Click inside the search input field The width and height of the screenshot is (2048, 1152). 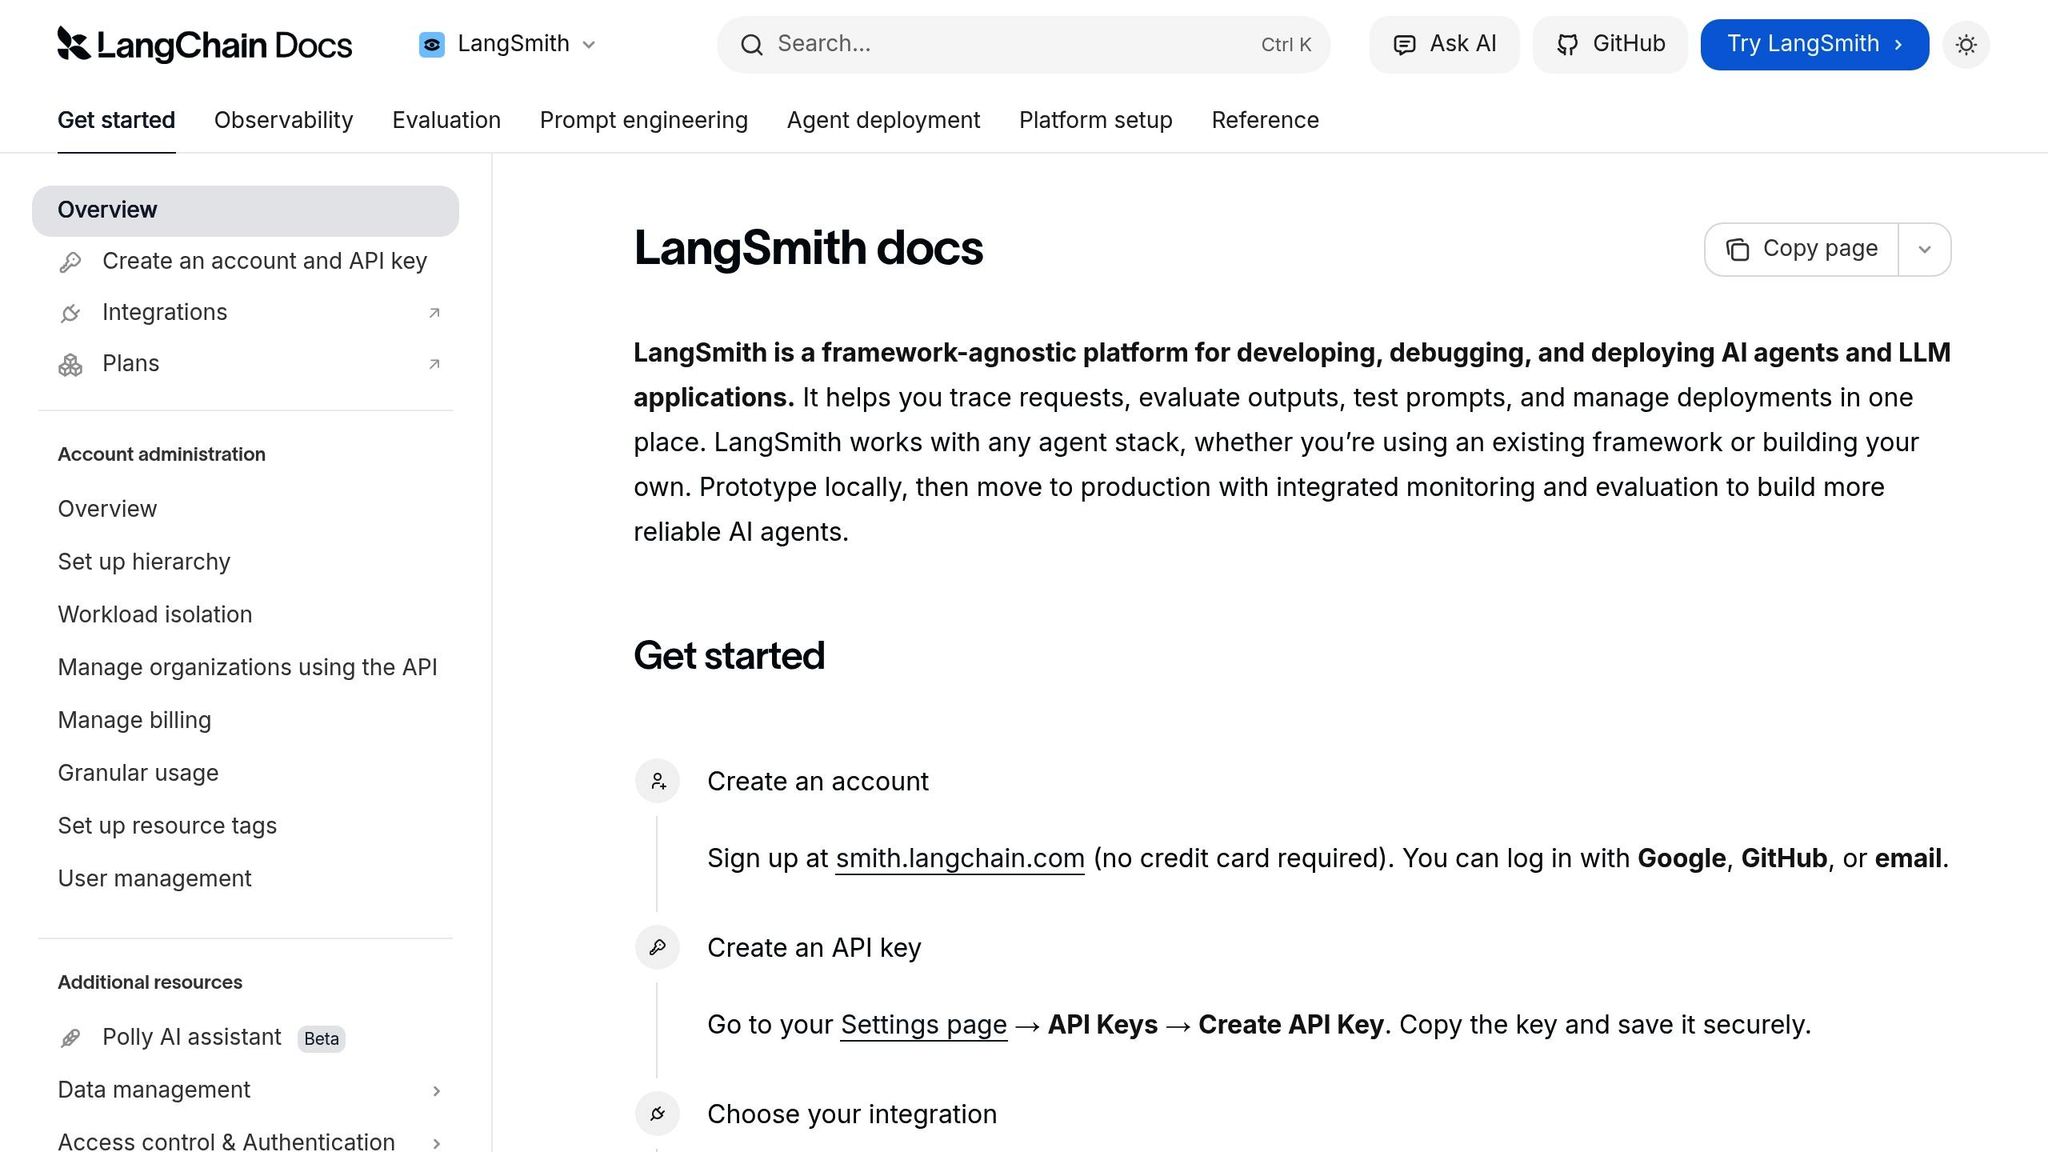pyautogui.click(x=1000, y=44)
